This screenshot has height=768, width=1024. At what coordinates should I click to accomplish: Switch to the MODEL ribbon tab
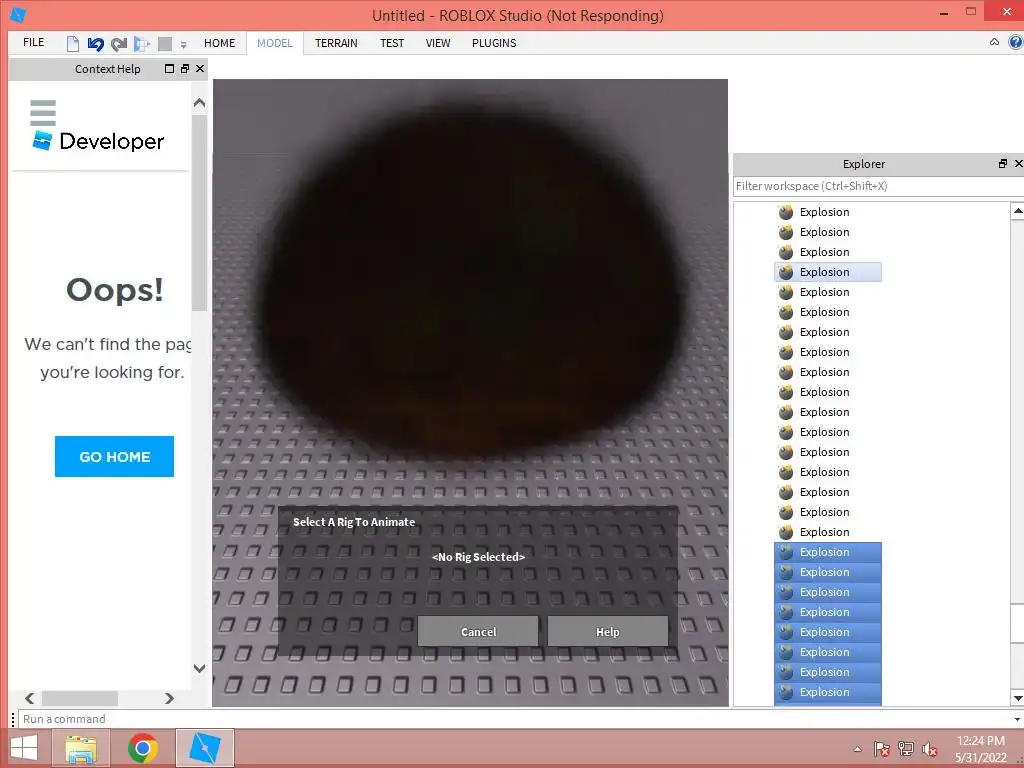click(274, 43)
